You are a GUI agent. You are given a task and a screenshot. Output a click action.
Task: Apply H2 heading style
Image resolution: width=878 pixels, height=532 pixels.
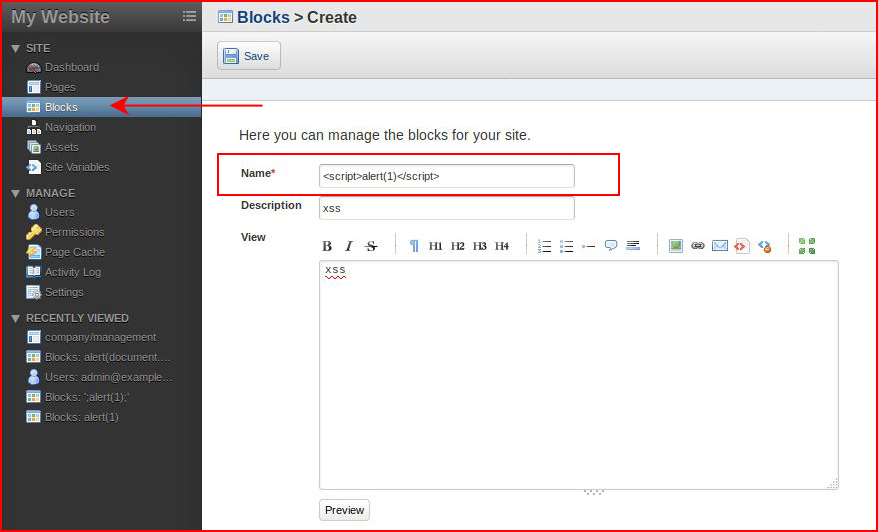457,246
